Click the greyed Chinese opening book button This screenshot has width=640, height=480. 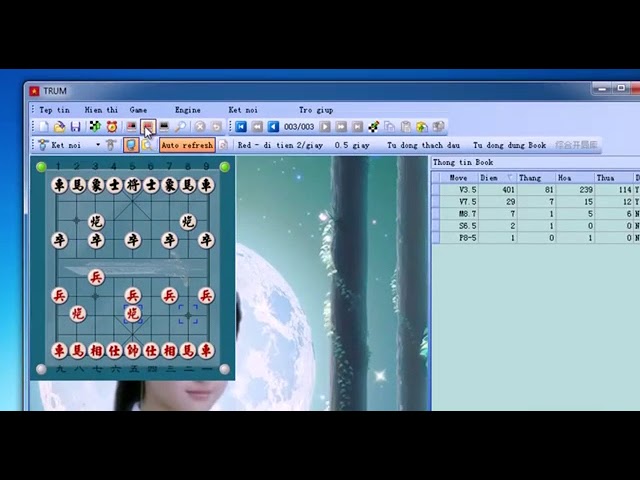click(x=576, y=145)
